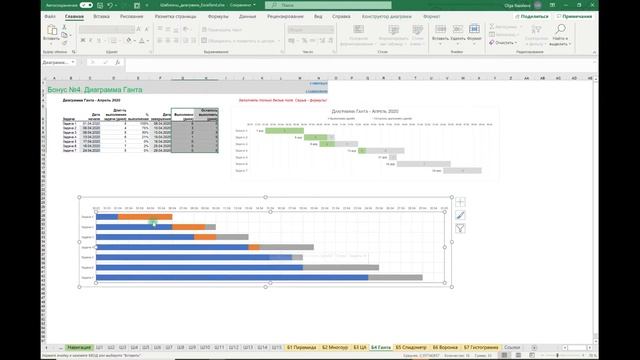Screen dimensions: 640x360
Task: Click the Cut scissors icon
Action: (64, 27)
